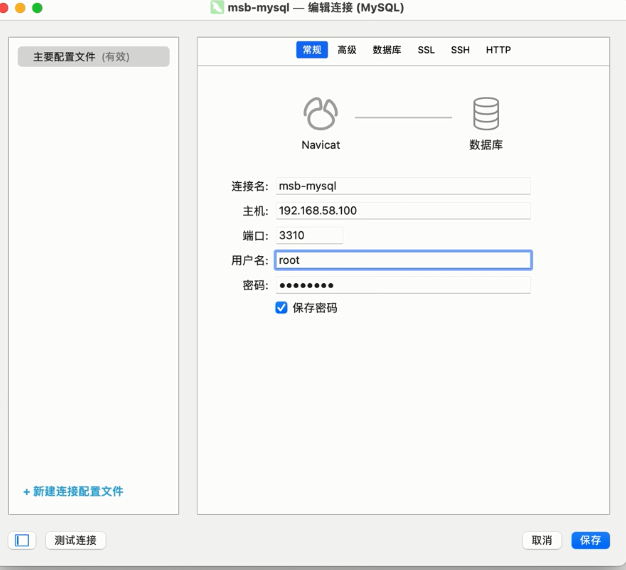The image size is (626, 570).
Task: Open the HTTP tab
Action: (x=498, y=50)
